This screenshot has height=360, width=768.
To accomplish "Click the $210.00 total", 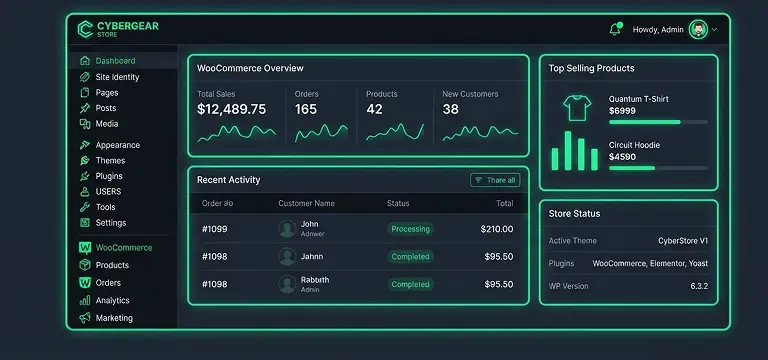I will coord(497,229).
